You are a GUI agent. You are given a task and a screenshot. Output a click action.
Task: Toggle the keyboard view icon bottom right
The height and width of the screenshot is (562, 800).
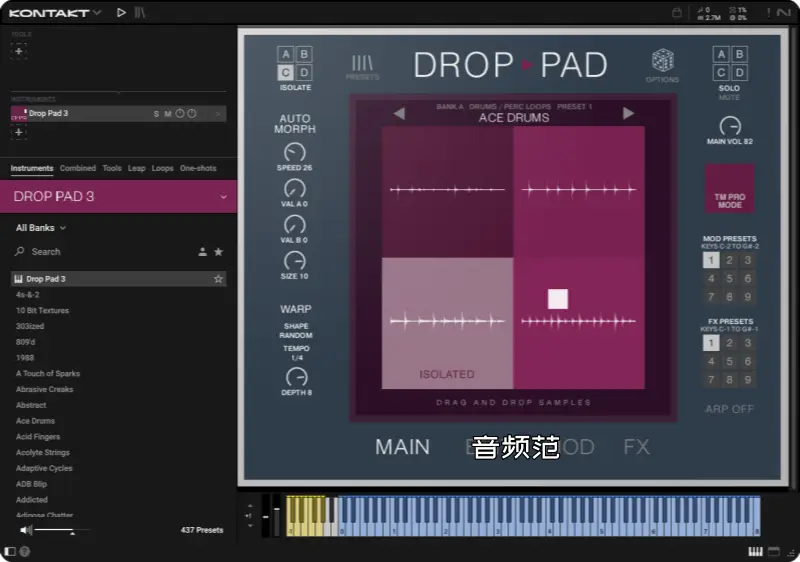[x=755, y=551]
